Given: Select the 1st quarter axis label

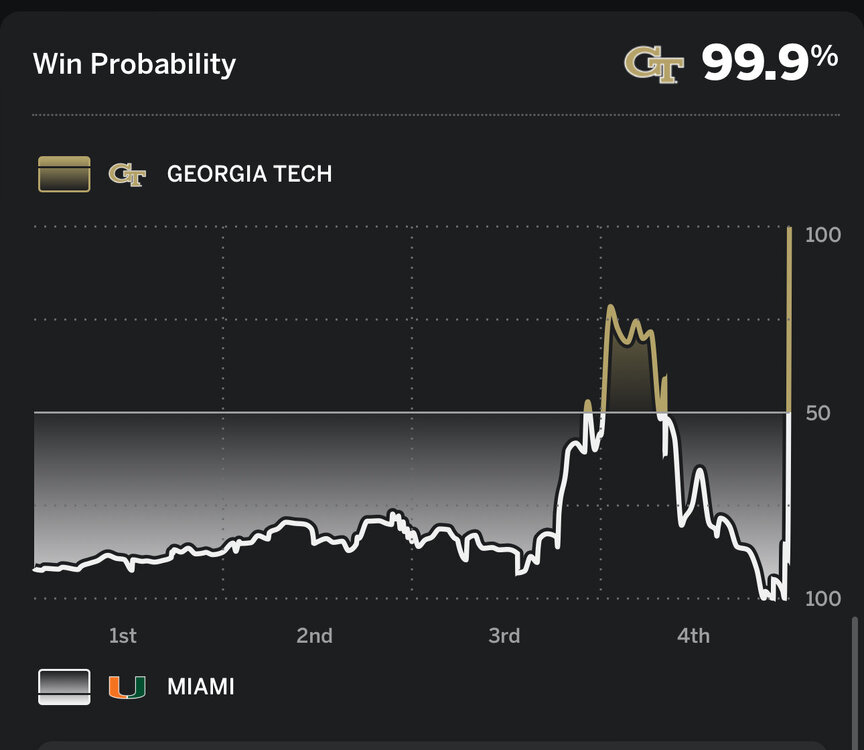Looking at the screenshot, I should pyautogui.click(x=122, y=636).
